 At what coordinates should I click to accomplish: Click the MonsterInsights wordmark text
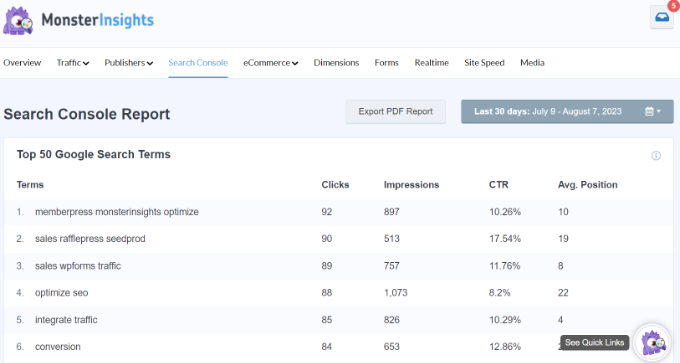[98, 20]
